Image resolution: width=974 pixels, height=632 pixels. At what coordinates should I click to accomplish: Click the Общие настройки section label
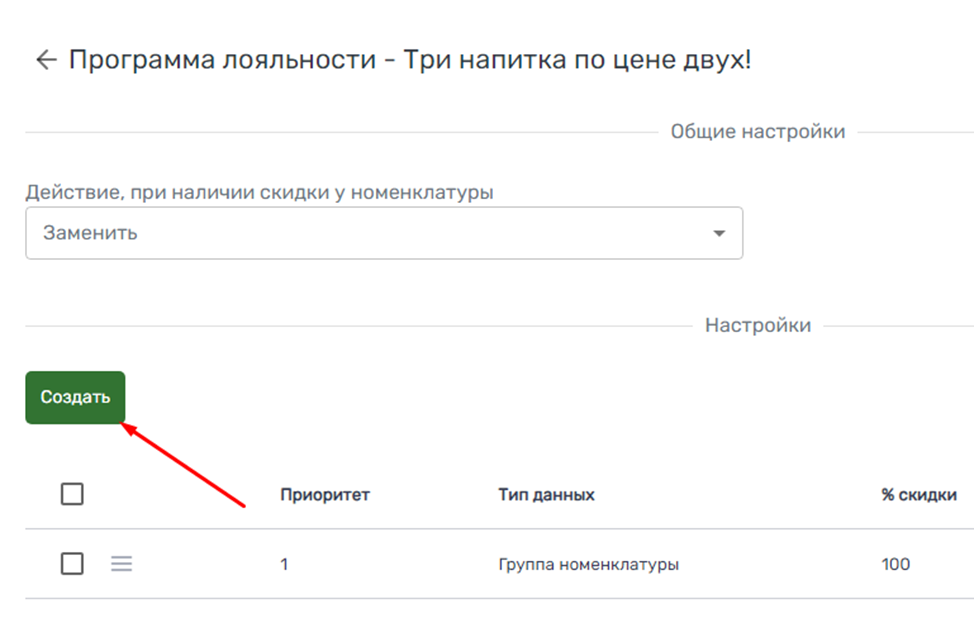(x=757, y=132)
